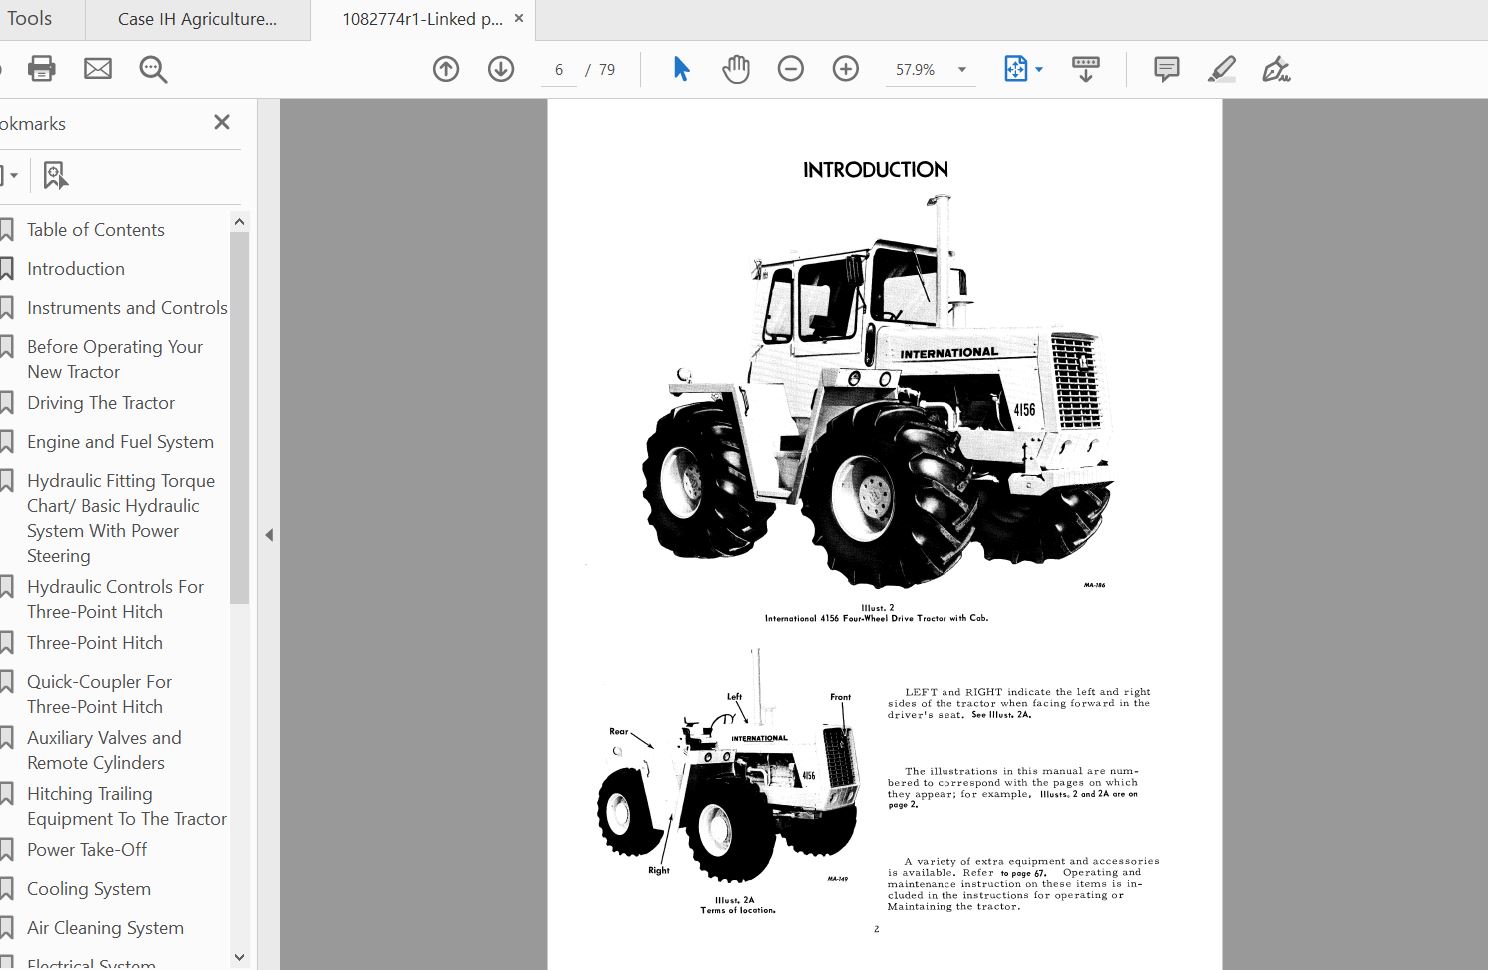Select the 1082774r1-Linked document tab

[422, 19]
